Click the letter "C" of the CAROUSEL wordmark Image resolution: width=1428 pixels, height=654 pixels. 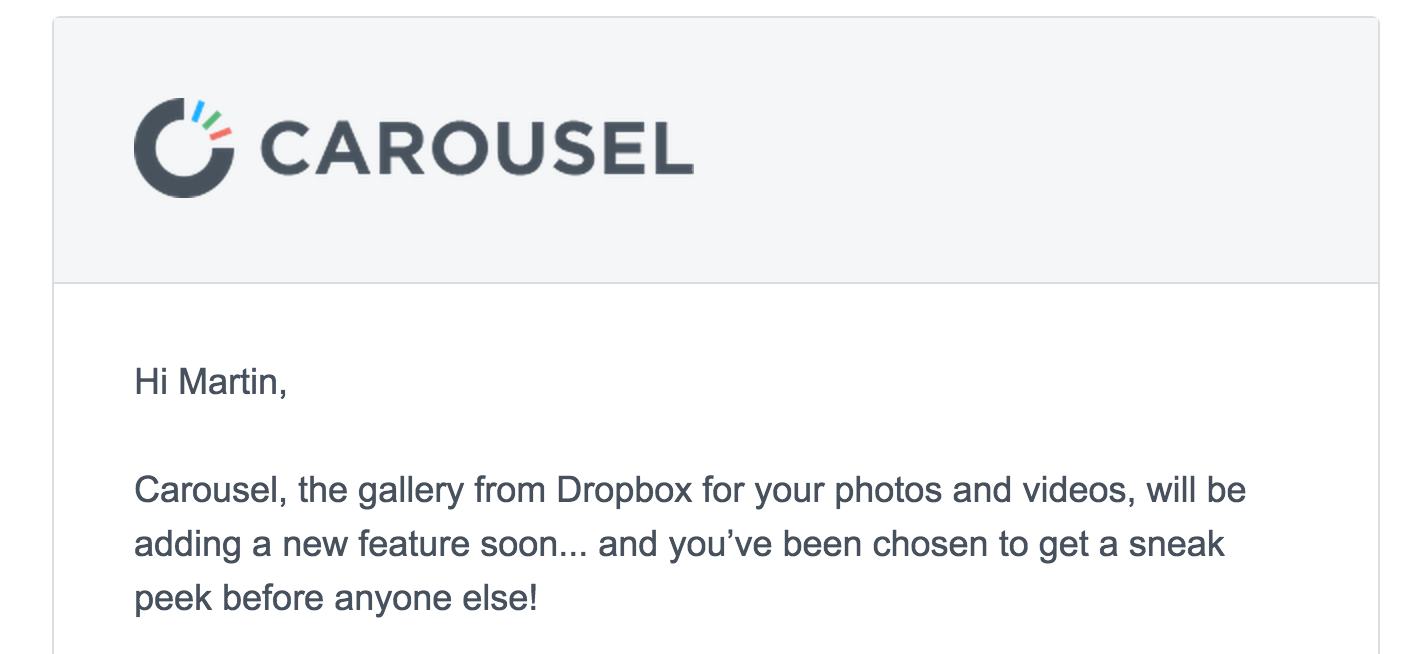pos(286,149)
